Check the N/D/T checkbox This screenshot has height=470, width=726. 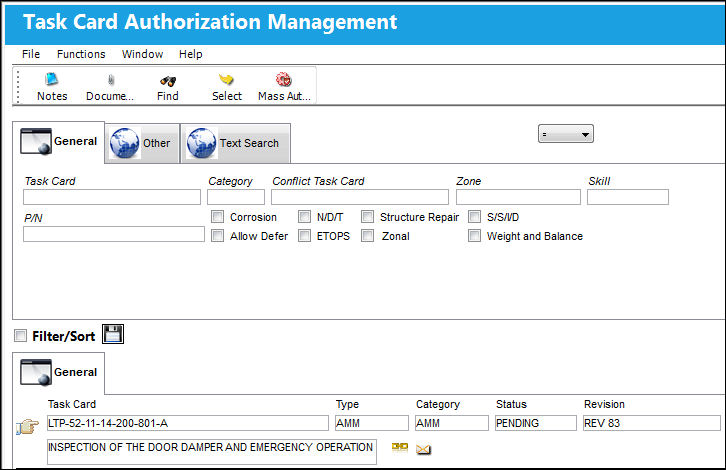[x=304, y=217]
